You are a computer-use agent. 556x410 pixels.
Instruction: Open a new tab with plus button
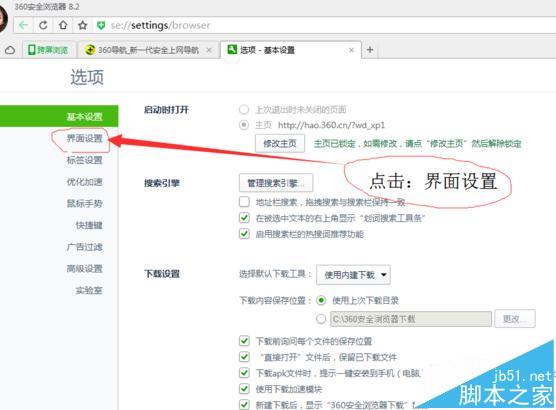tap(370, 50)
